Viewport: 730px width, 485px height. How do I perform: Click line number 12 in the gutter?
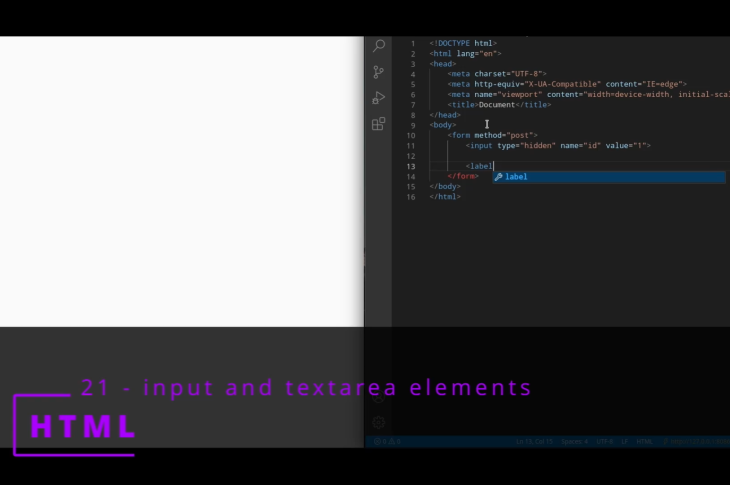pyautogui.click(x=411, y=156)
